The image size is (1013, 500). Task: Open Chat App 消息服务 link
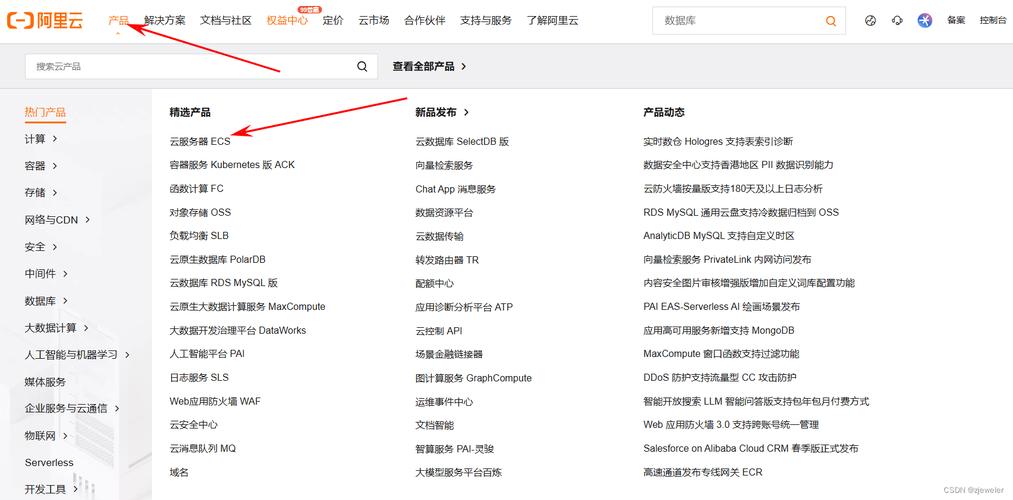(455, 189)
